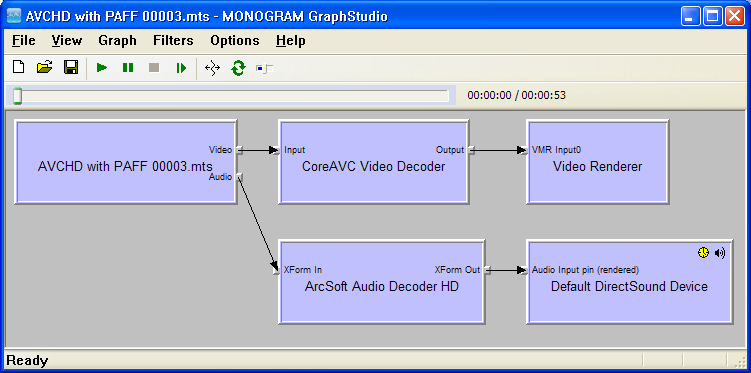Stop the graph using the gray square
This screenshot has height=373, width=751.
point(154,68)
